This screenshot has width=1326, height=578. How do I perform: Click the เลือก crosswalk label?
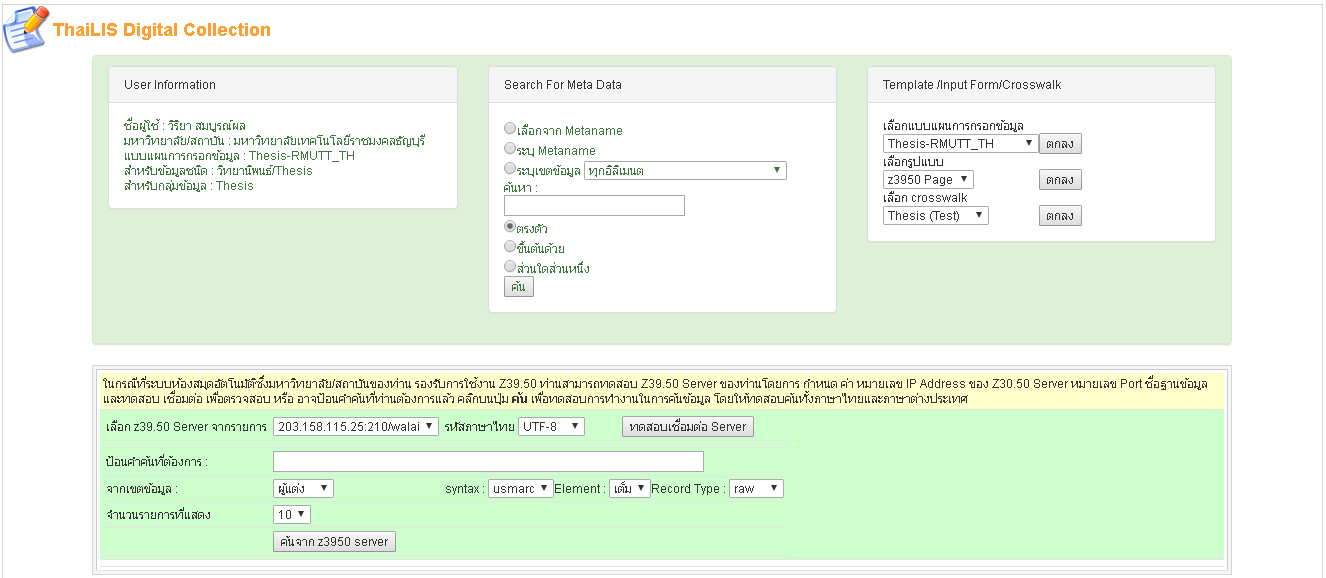[925, 198]
